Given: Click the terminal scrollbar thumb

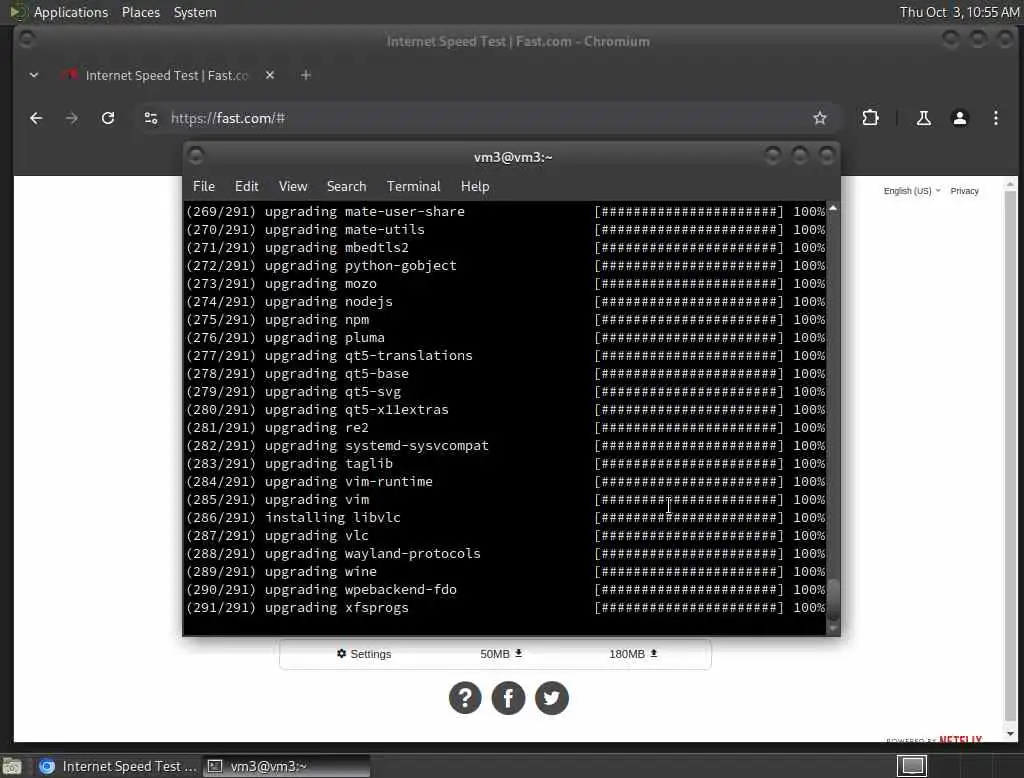Looking at the screenshot, I should click(x=833, y=599).
